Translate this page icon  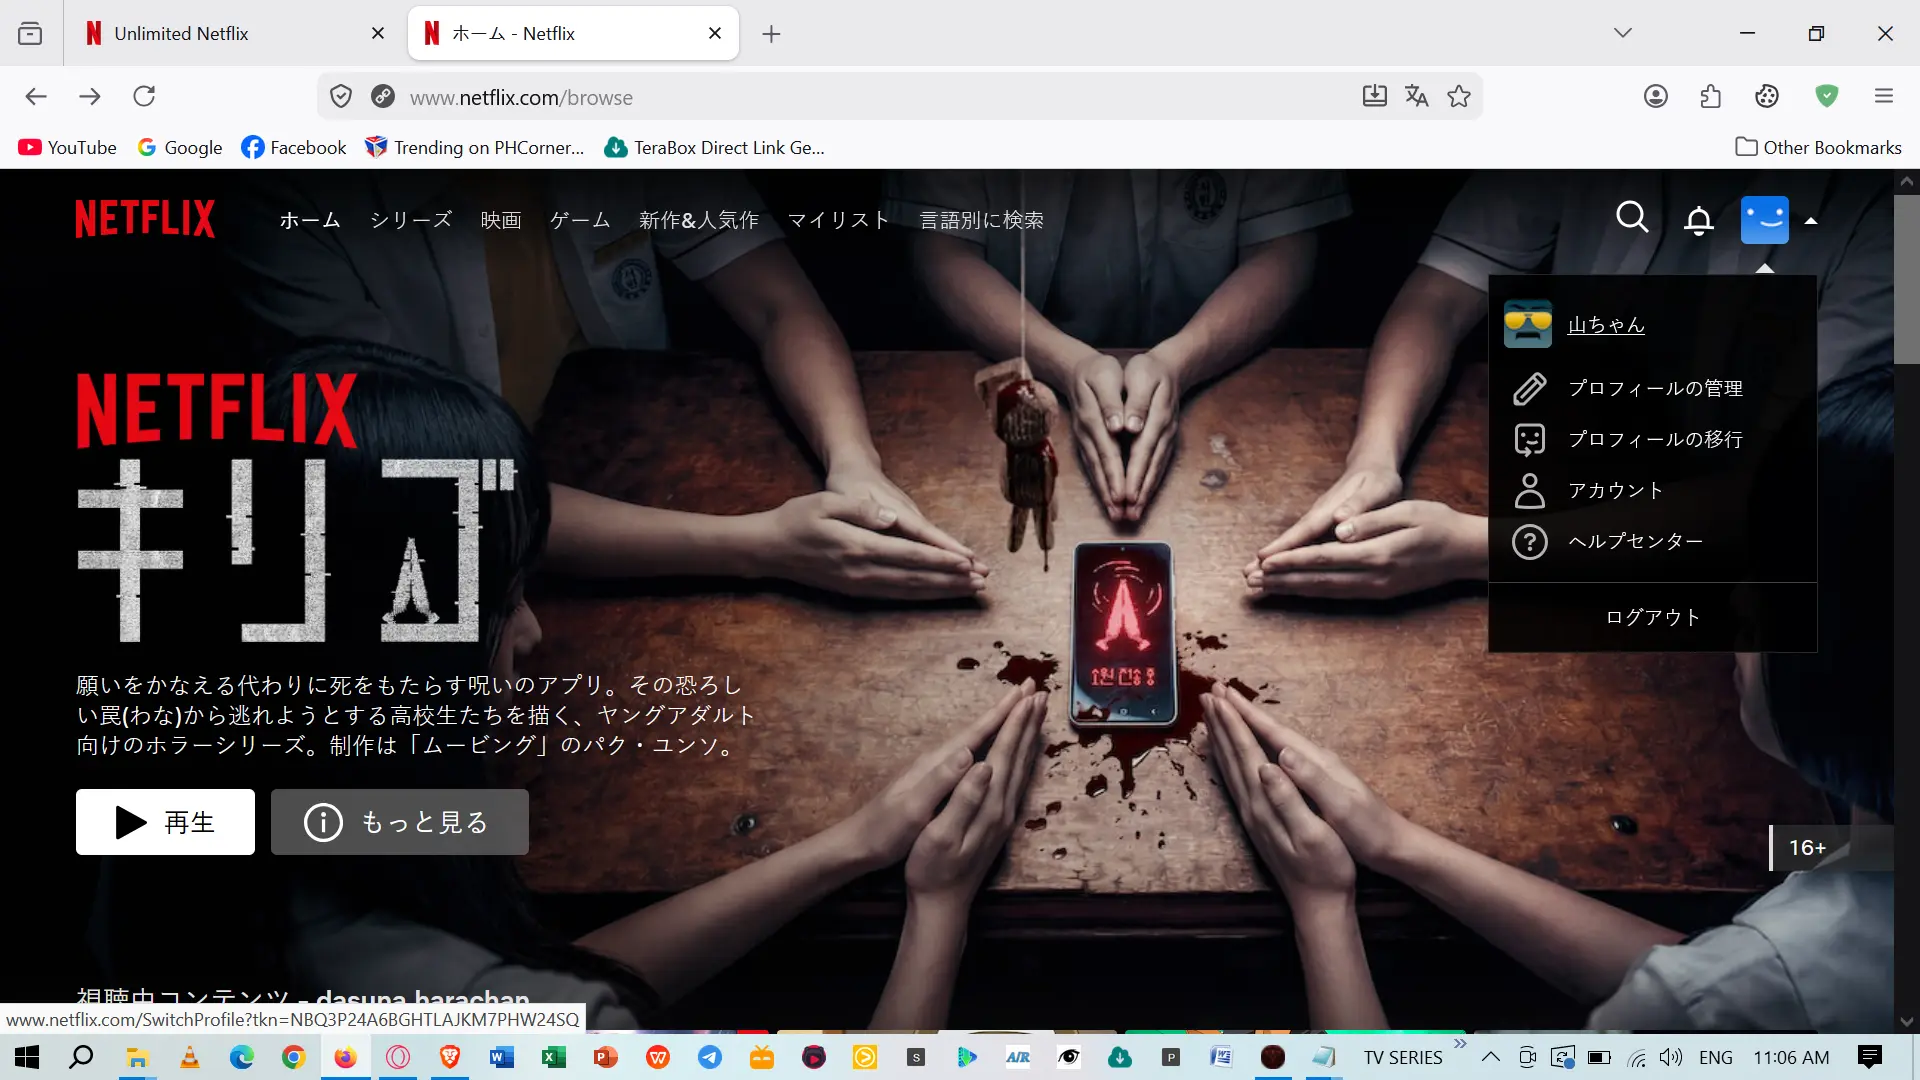tap(1417, 96)
